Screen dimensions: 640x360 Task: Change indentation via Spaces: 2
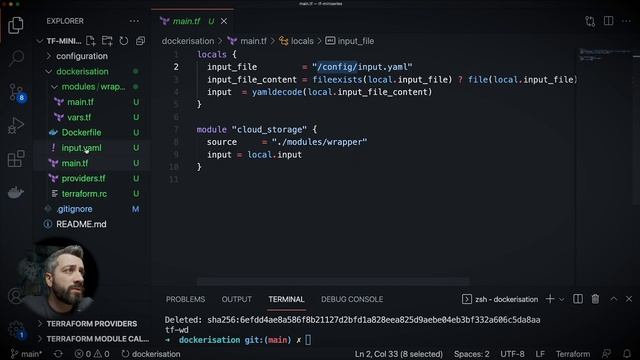[471, 354]
